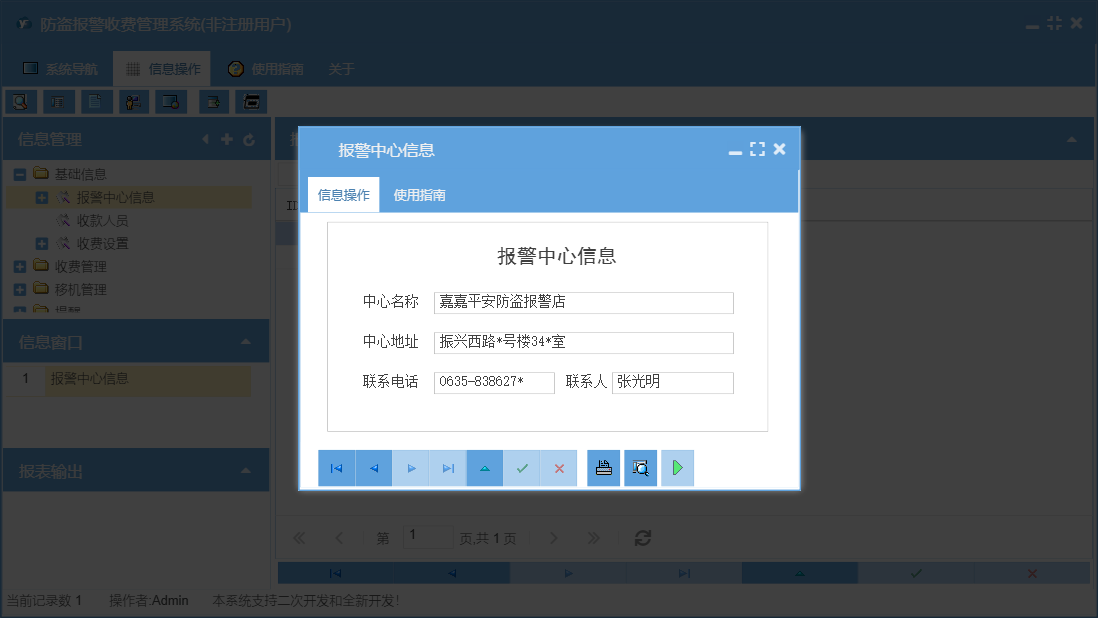
Task: Click the document icon on the main toolbar
Action: 95,101
